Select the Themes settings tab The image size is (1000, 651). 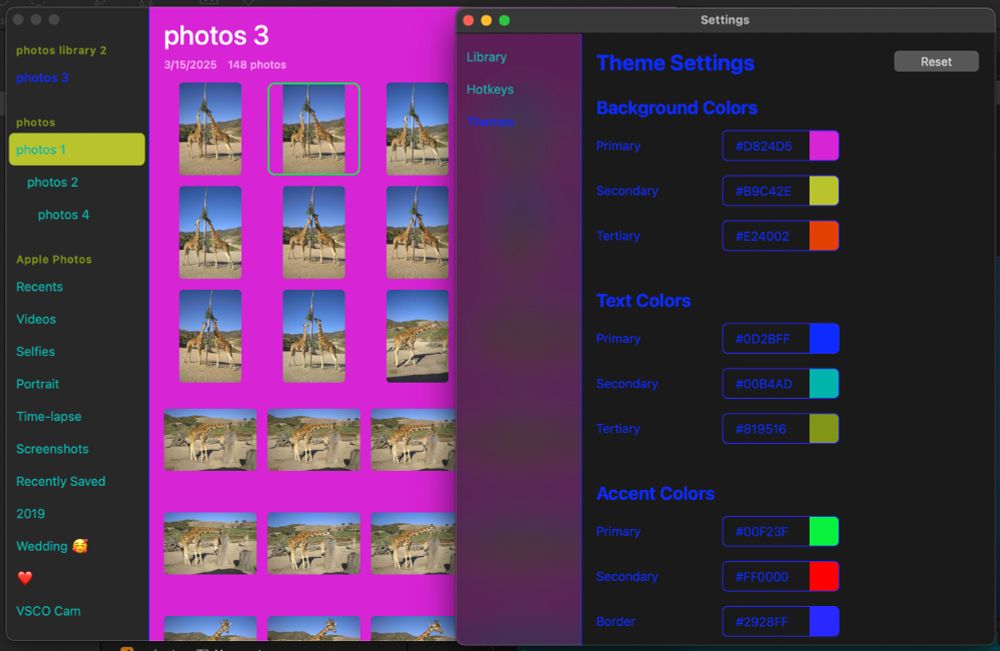[490, 122]
